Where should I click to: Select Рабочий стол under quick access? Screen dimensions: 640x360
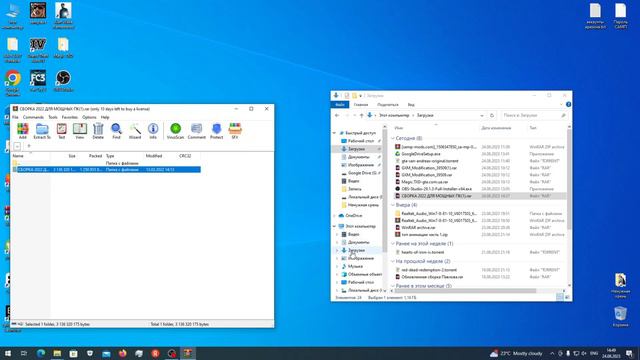360,141
